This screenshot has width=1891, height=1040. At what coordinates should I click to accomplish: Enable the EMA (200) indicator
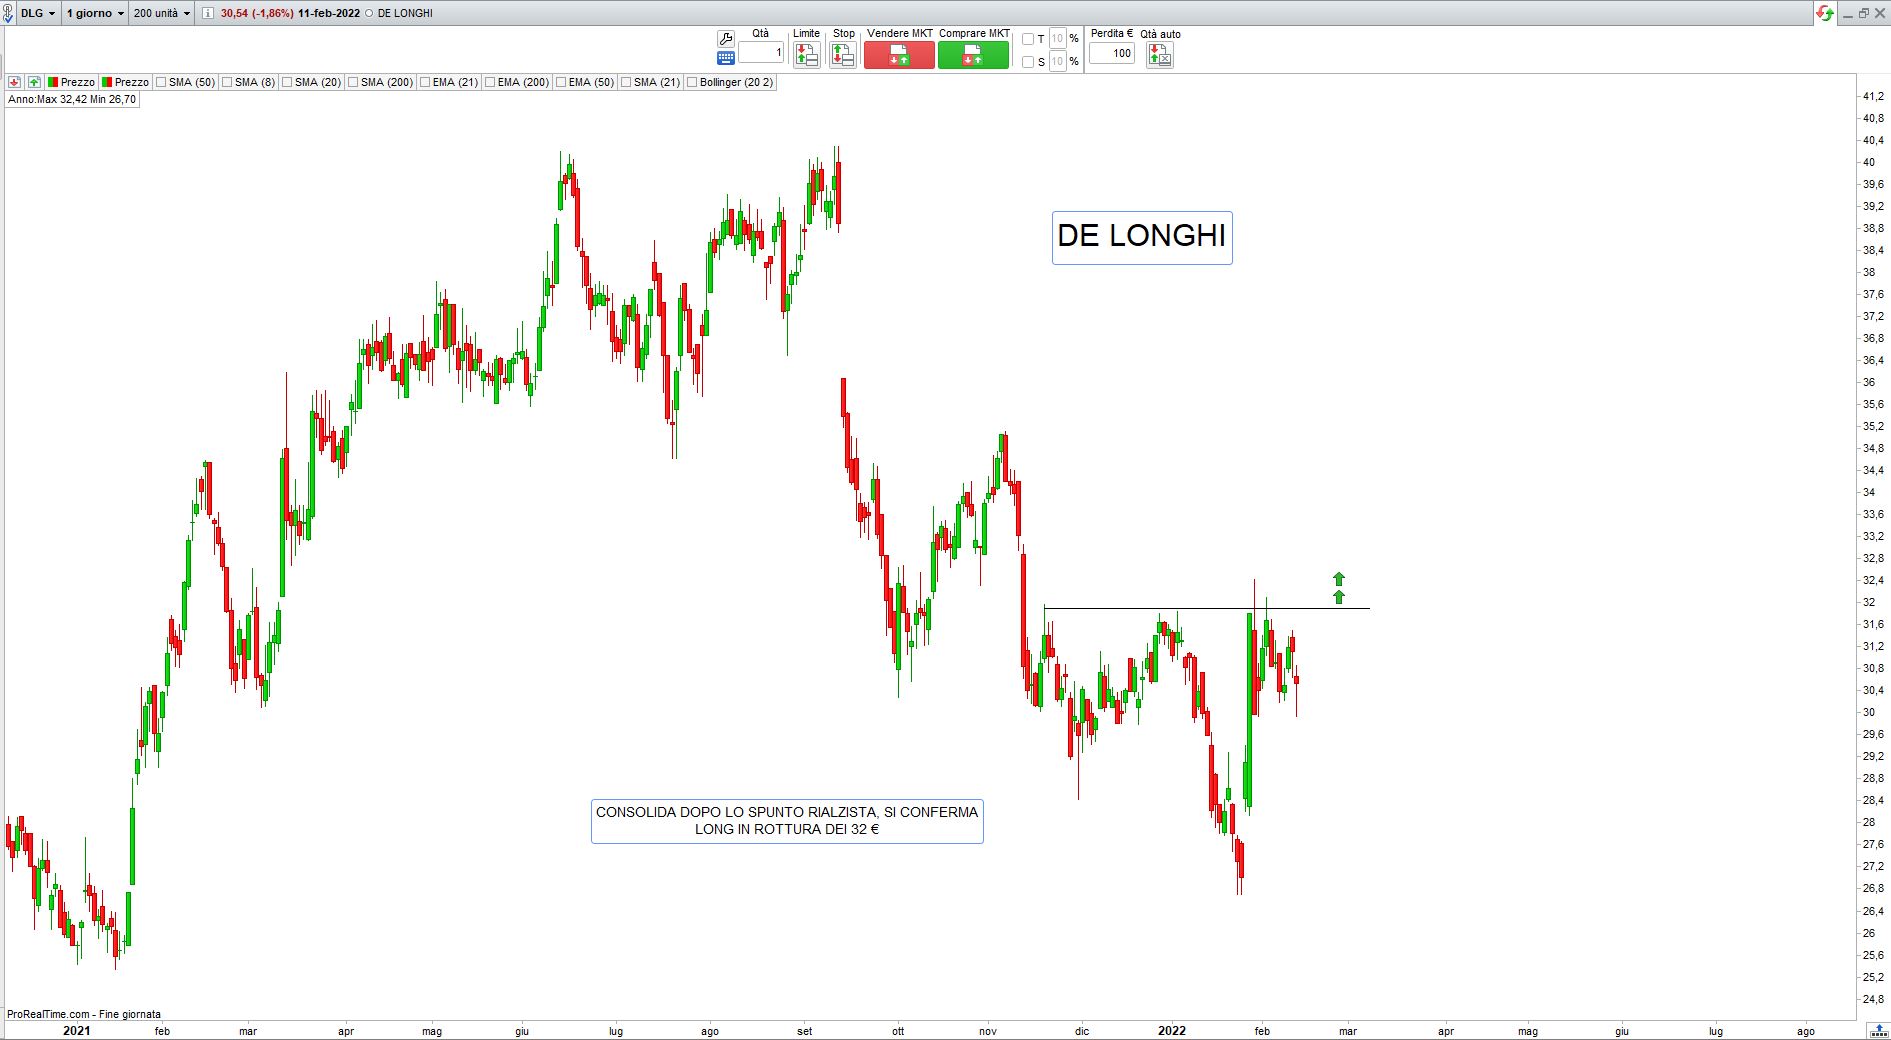click(490, 82)
